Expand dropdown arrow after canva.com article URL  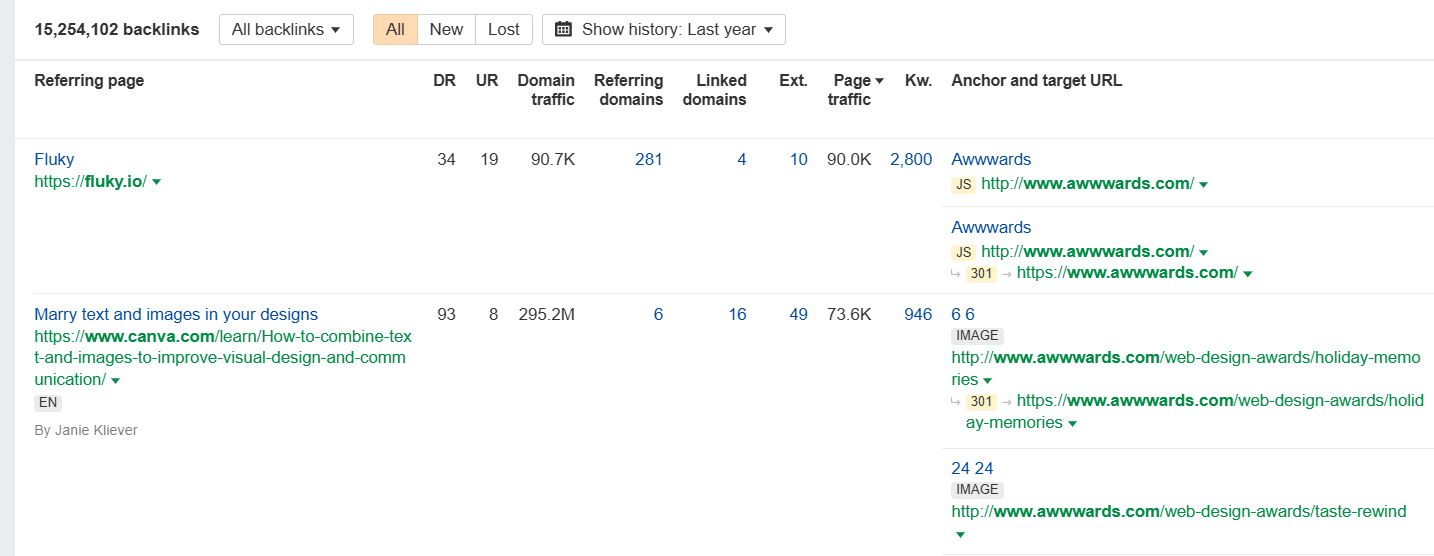click(116, 381)
